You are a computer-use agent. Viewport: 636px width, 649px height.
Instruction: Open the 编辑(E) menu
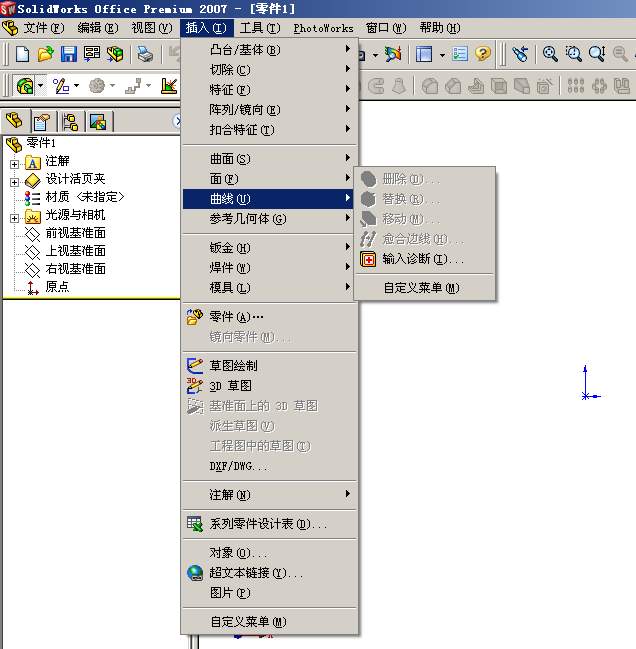point(98,28)
